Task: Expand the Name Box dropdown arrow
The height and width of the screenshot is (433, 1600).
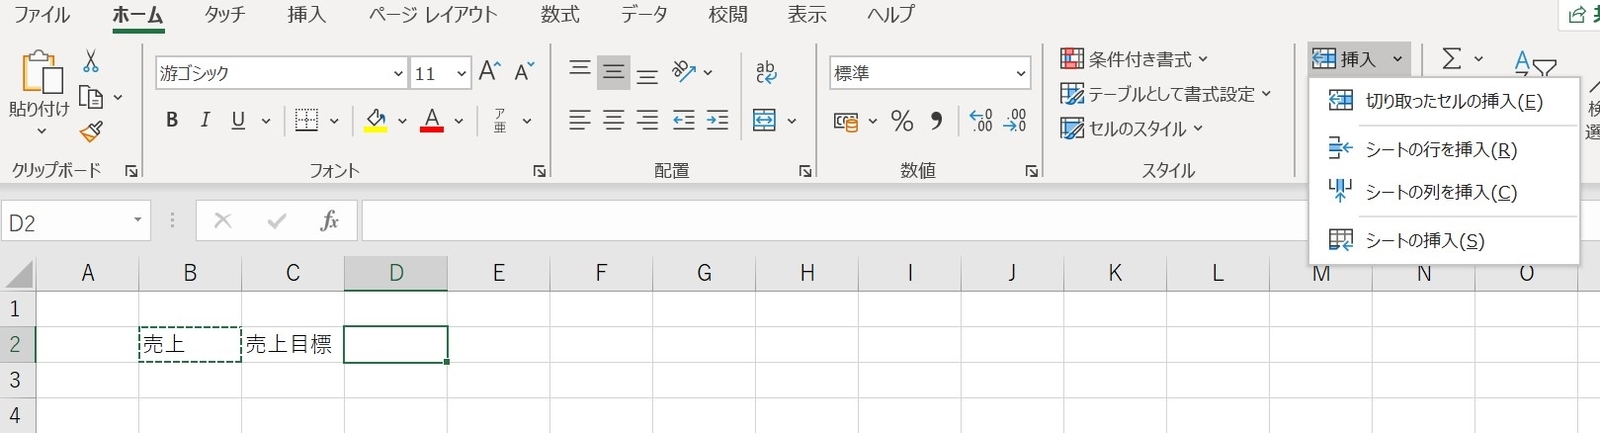Action: [x=137, y=221]
